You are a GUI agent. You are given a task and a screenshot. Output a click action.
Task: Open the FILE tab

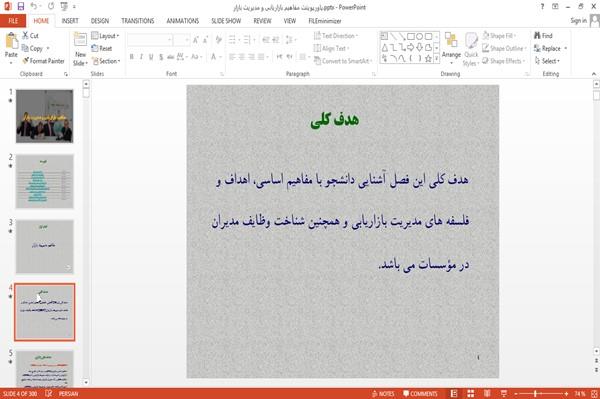pos(13,21)
